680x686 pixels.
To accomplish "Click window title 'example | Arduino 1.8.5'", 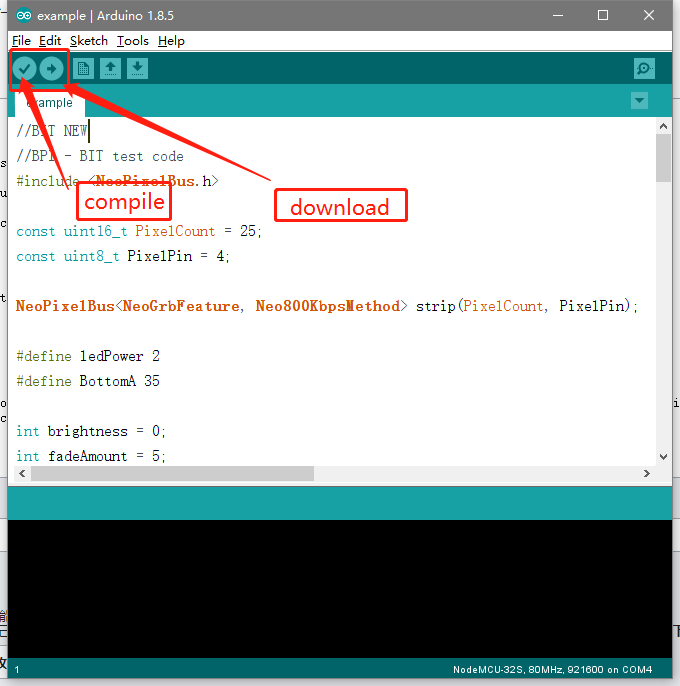I will coord(105,16).
